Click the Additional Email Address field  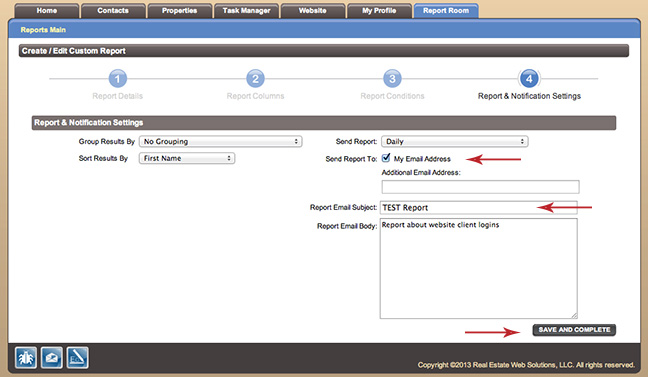(x=480, y=187)
